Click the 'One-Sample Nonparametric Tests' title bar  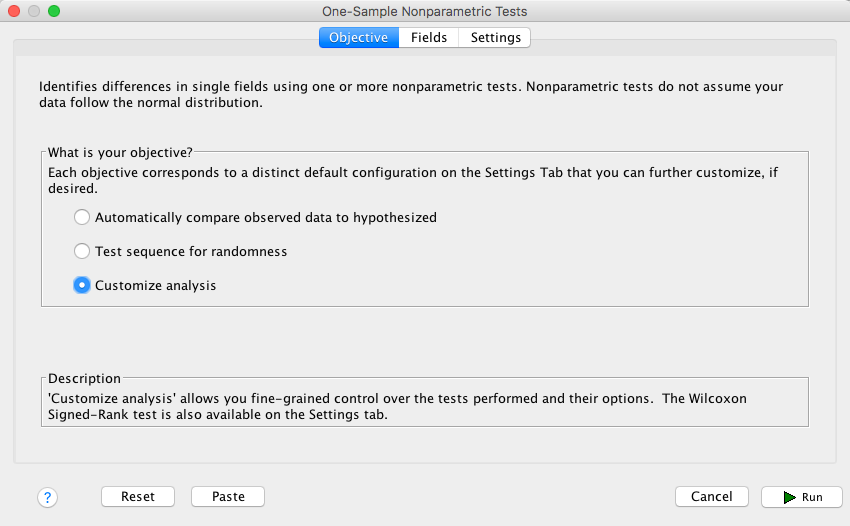[x=425, y=11]
